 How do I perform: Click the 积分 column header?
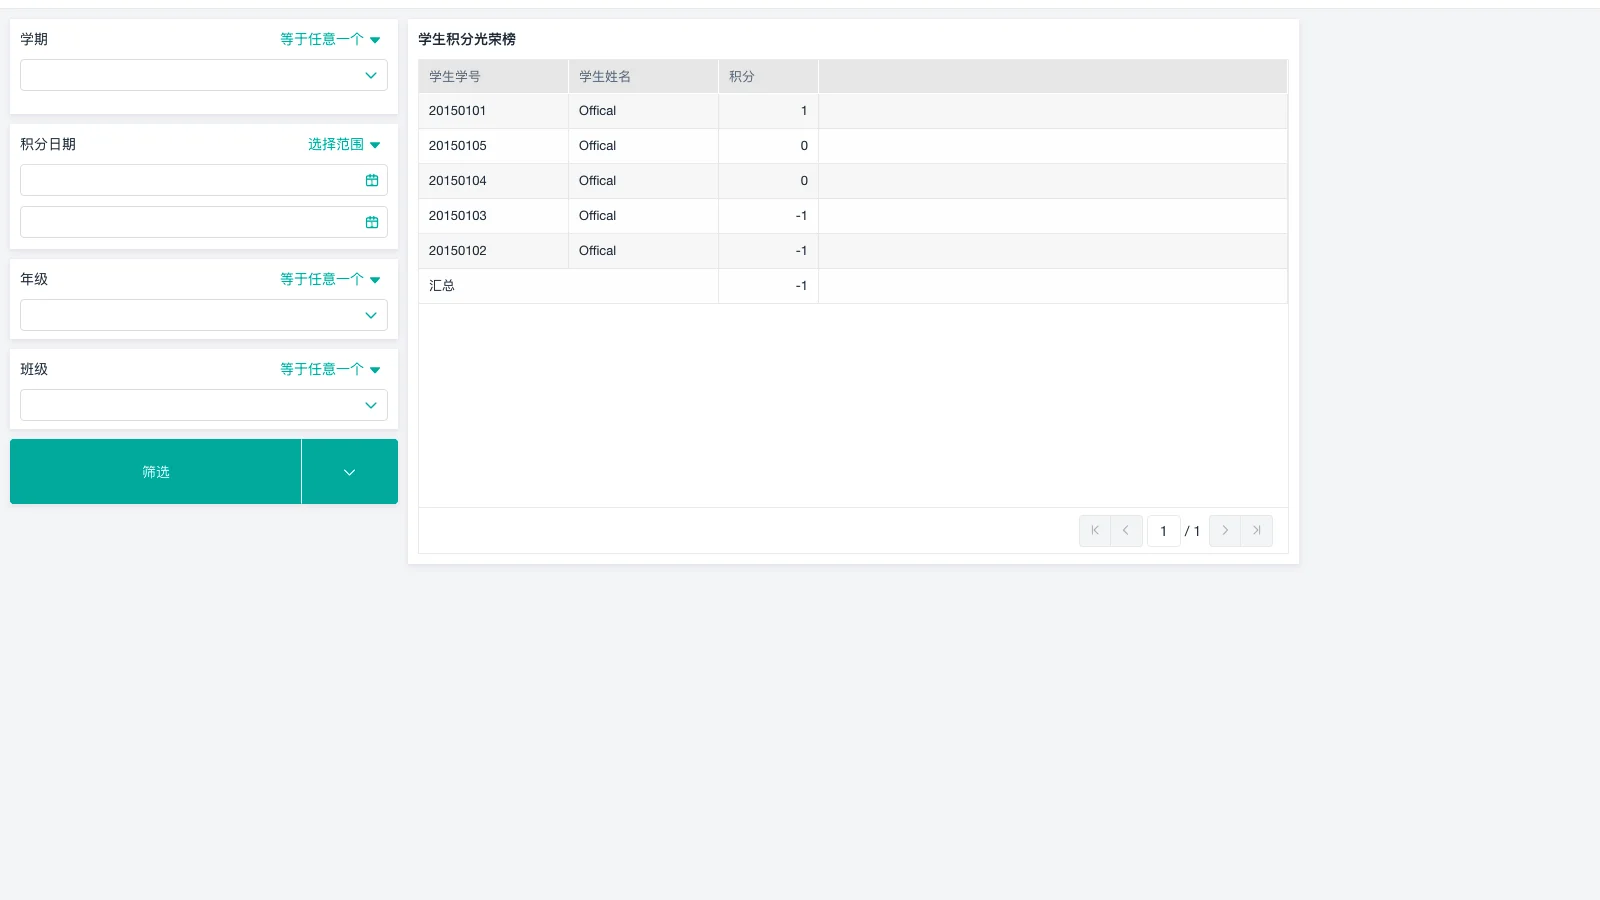767,77
